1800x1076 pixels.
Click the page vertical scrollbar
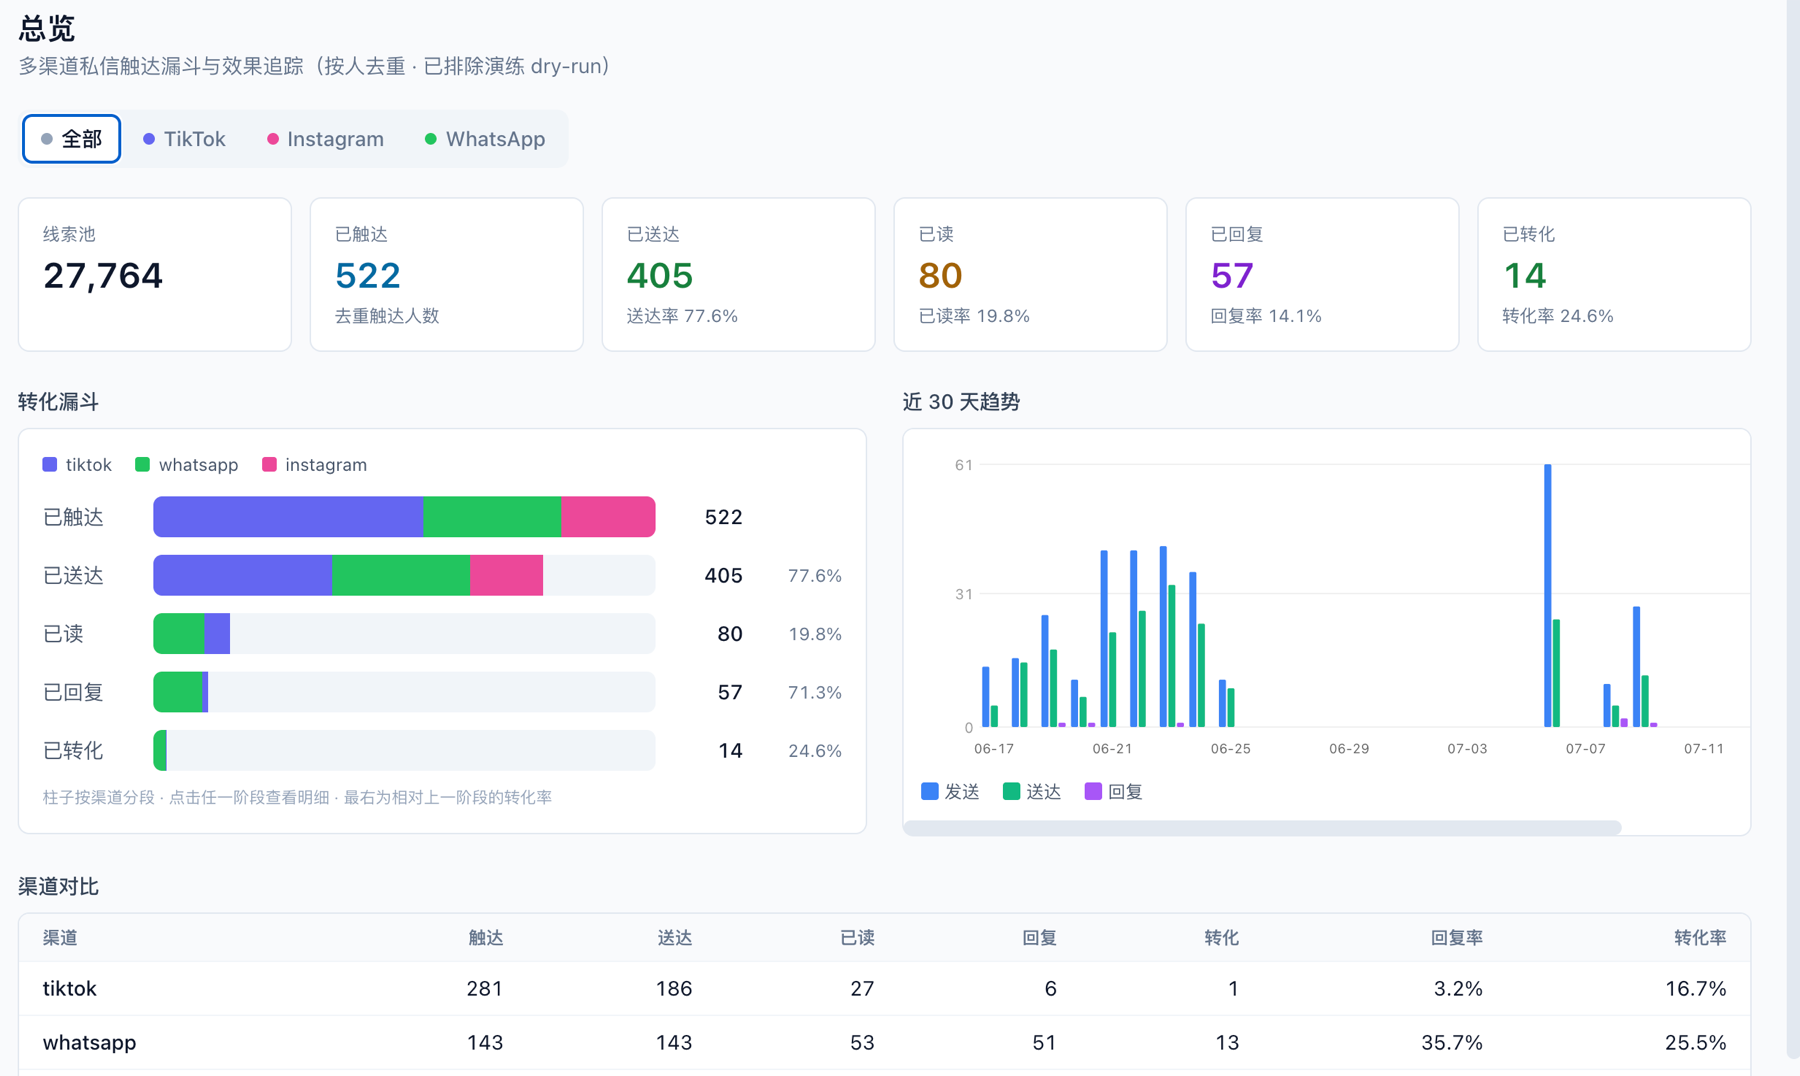coord(1793,528)
